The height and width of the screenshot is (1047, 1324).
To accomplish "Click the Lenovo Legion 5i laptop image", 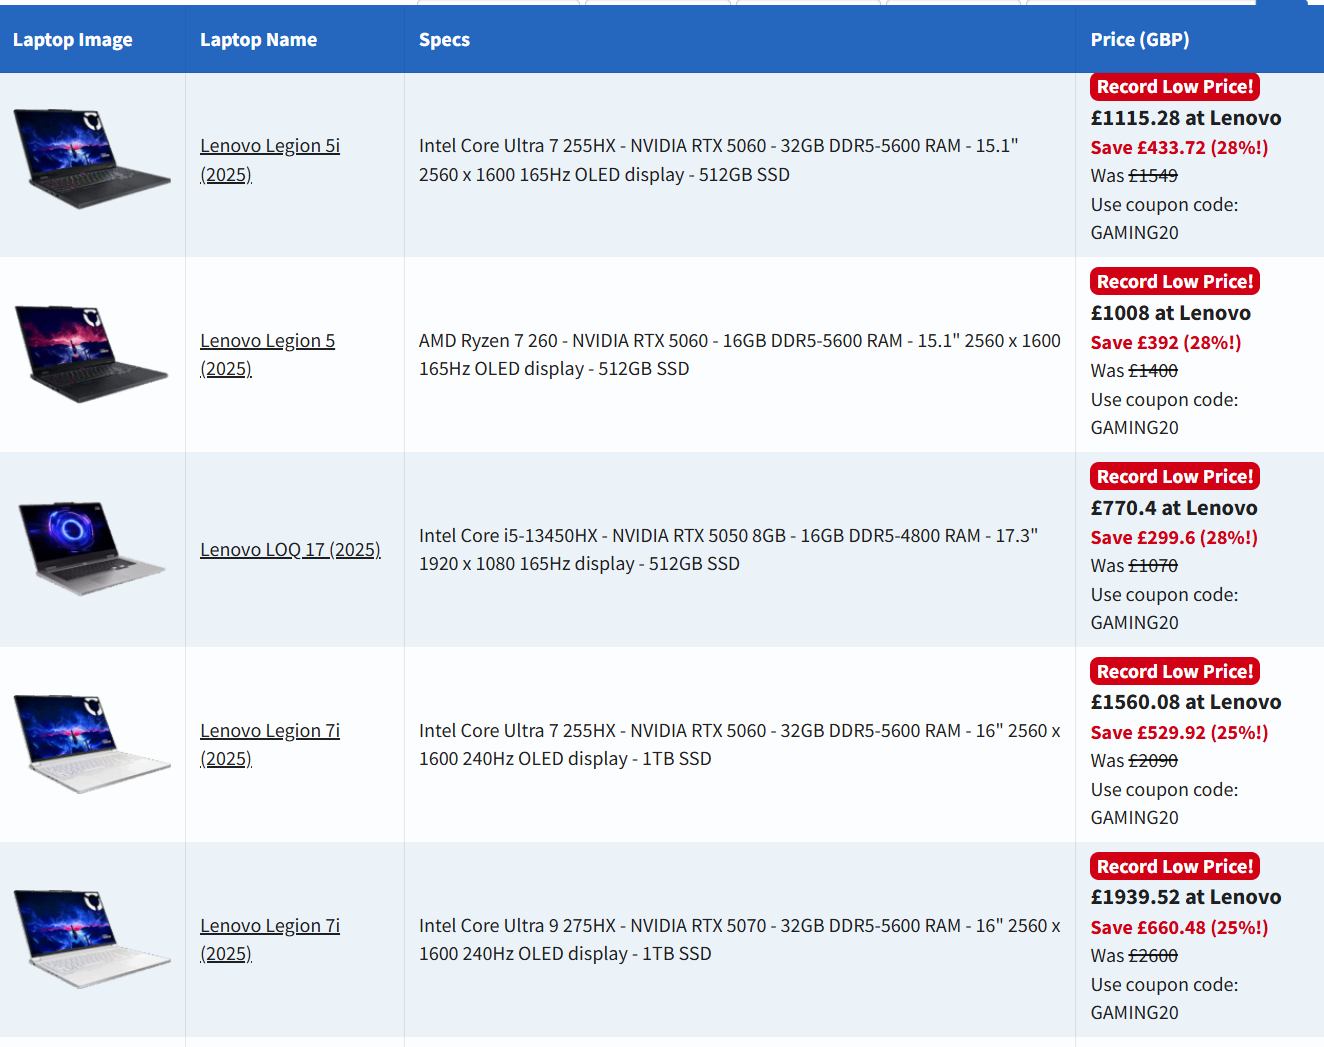I will pos(92,159).
